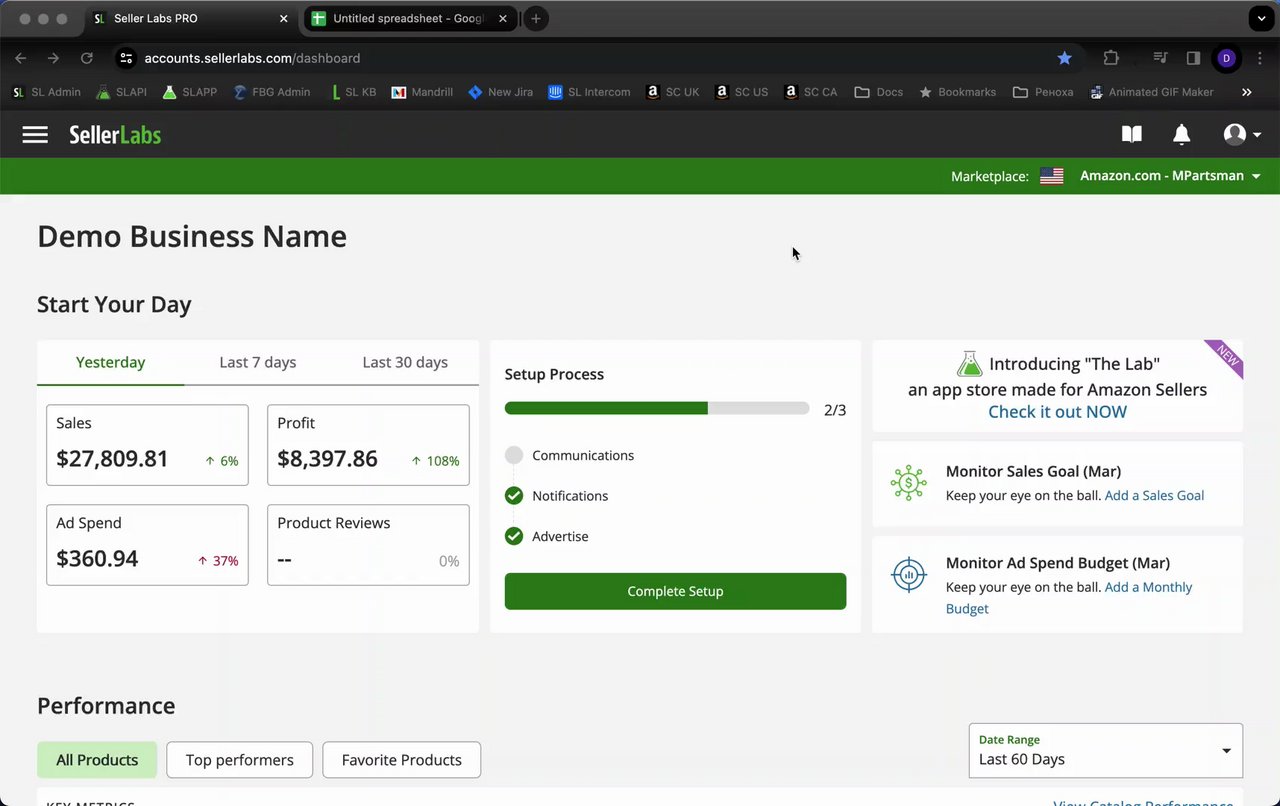Open a new browser tab
Image resolution: width=1280 pixels, height=806 pixels.
click(536, 18)
